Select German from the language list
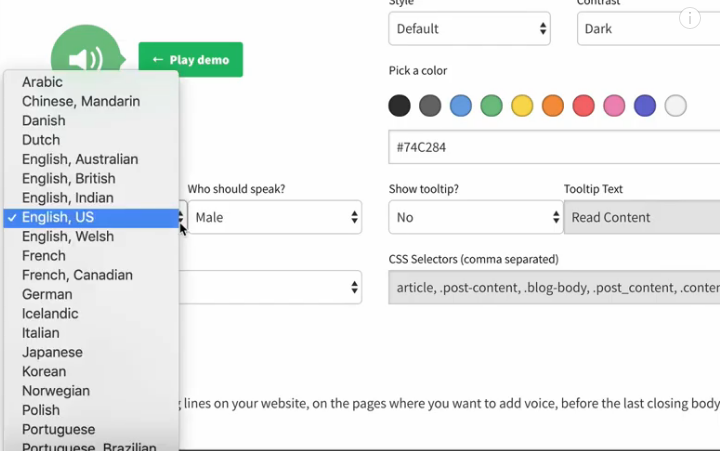 click(91, 294)
